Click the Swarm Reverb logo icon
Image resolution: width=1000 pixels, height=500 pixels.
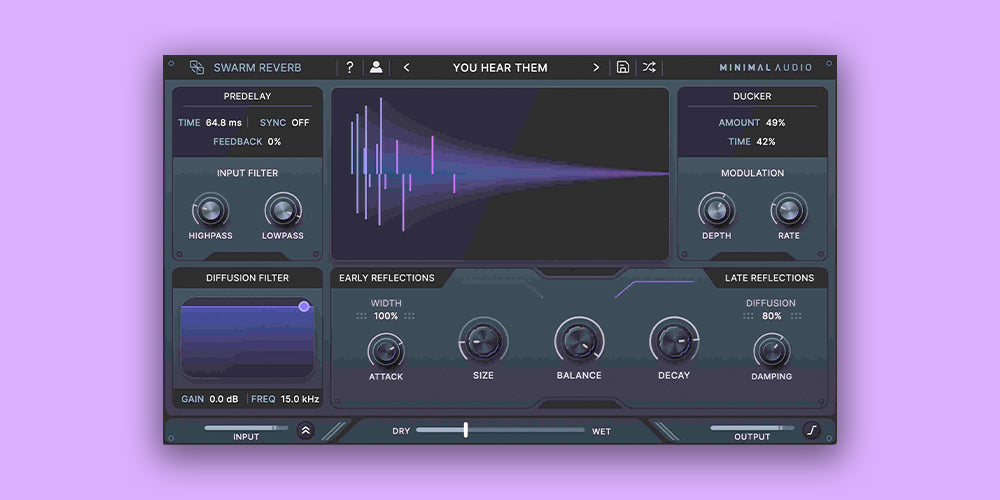(x=197, y=68)
